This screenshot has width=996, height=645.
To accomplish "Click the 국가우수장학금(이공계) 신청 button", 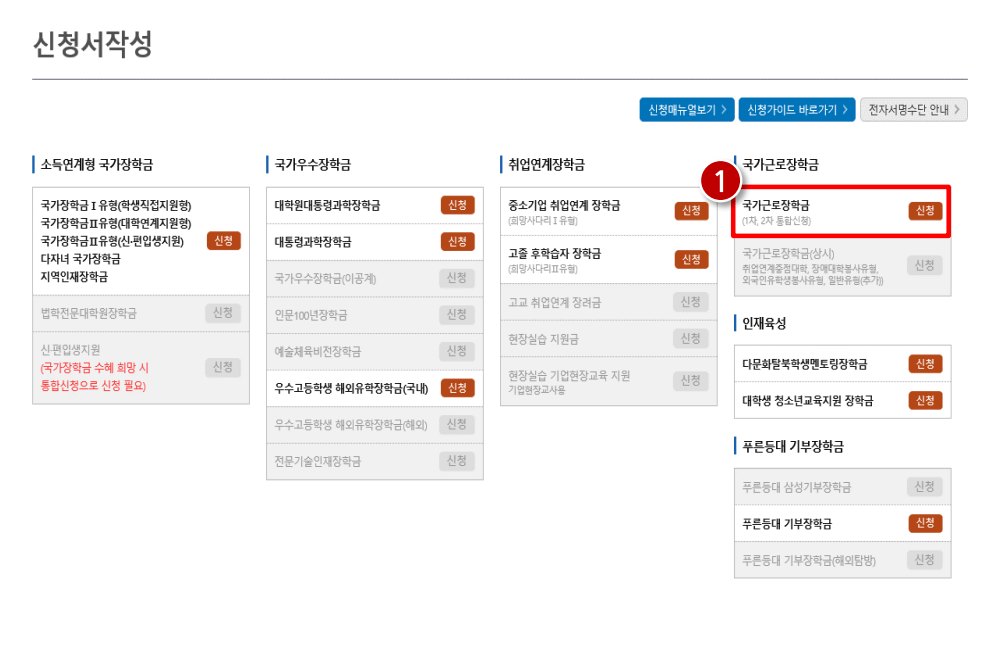I will pyautogui.click(x=458, y=278).
